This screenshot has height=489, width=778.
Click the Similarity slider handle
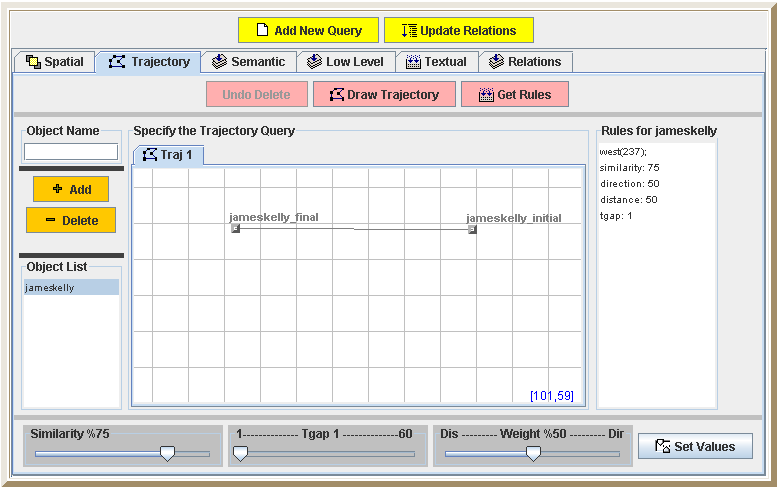tap(168, 453)
